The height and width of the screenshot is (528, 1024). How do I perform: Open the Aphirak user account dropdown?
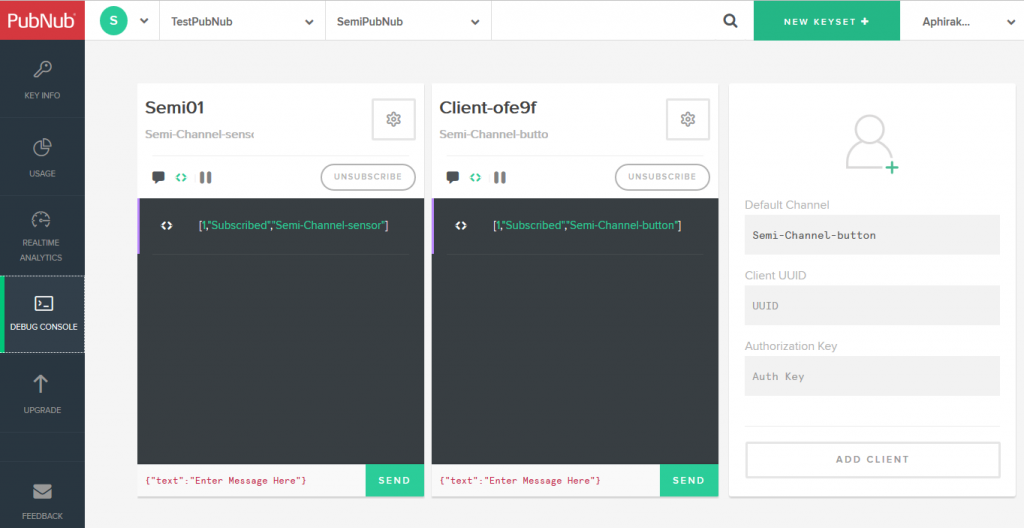(960, 21)
